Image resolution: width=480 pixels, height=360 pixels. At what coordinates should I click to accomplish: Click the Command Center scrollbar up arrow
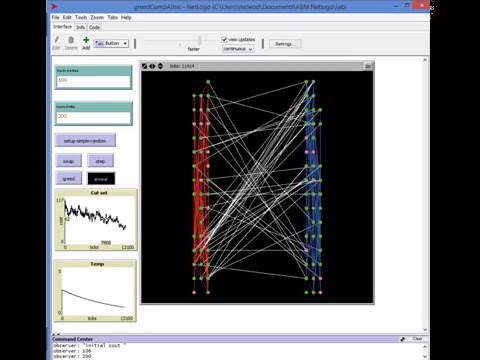pos(425,346)
